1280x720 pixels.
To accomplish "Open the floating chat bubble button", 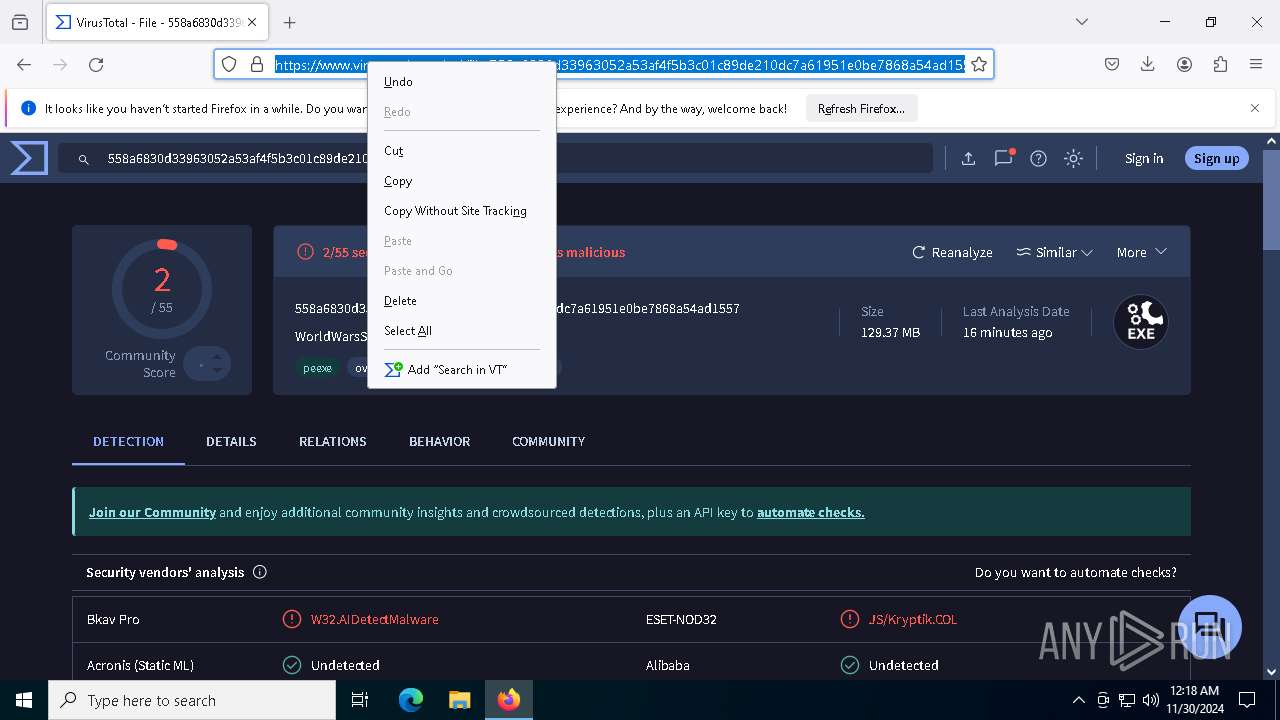I will pyautogui.click(x=1210, y=626).
